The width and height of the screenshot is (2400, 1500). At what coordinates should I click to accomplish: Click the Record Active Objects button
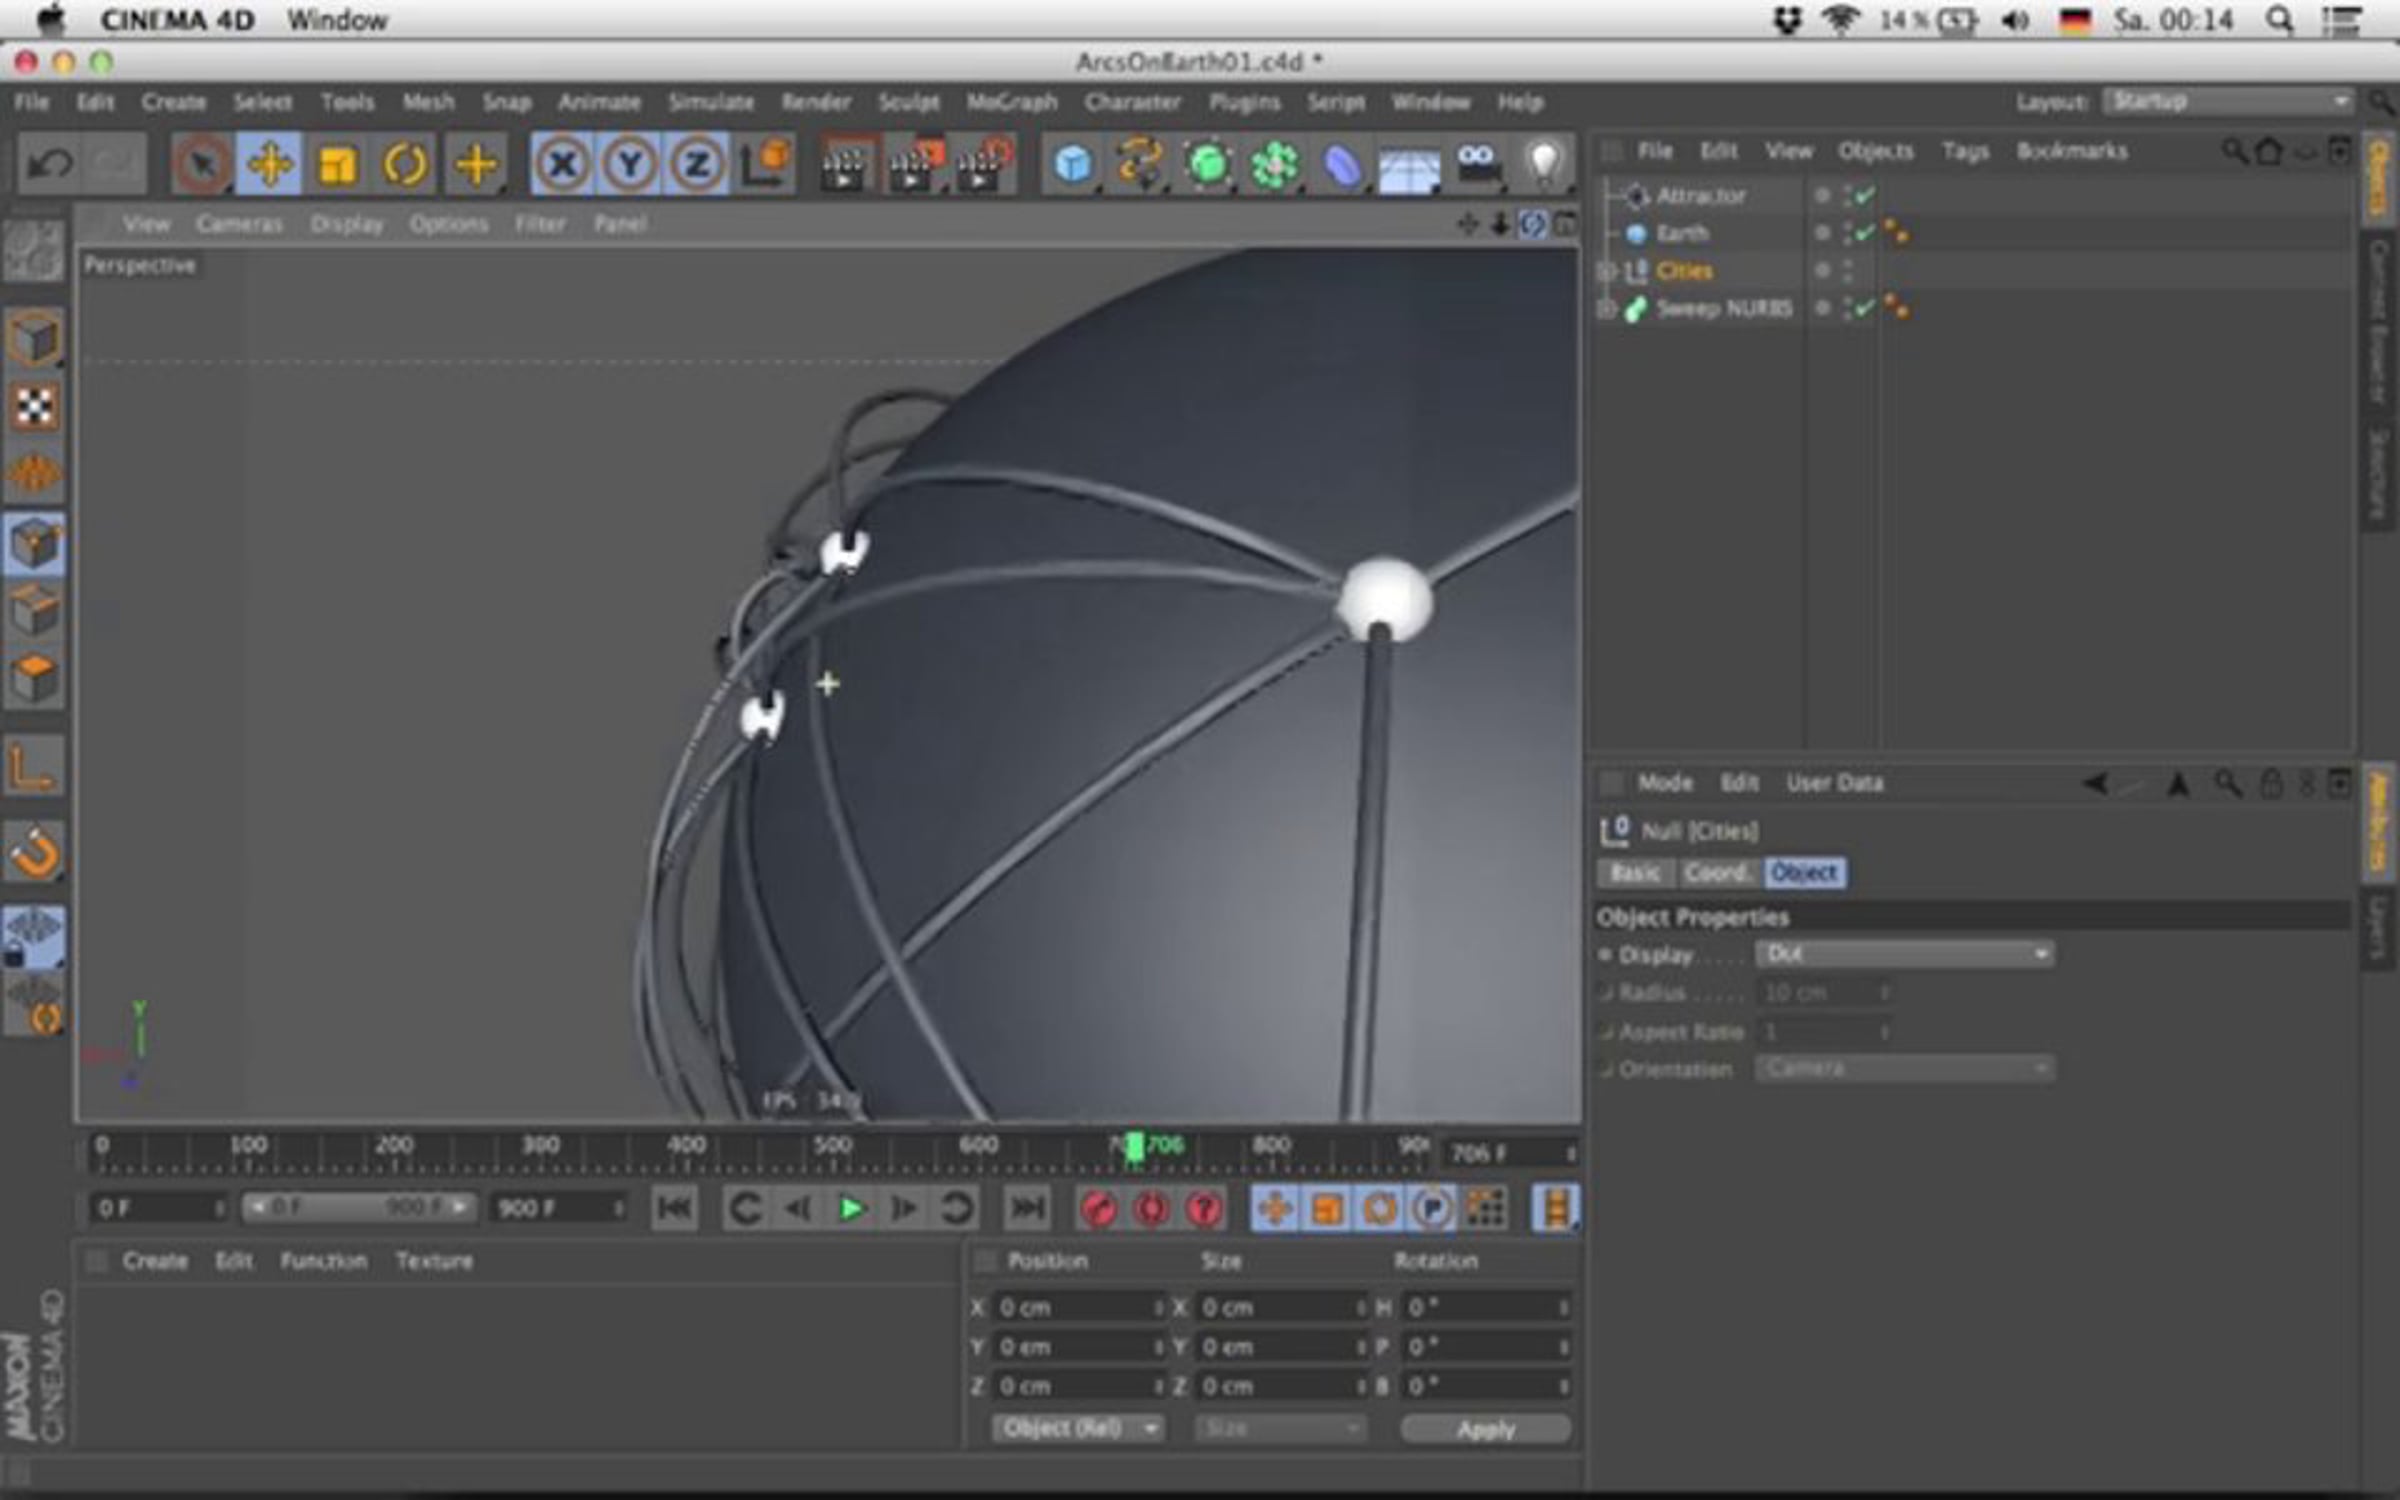click(1099, 1209)
